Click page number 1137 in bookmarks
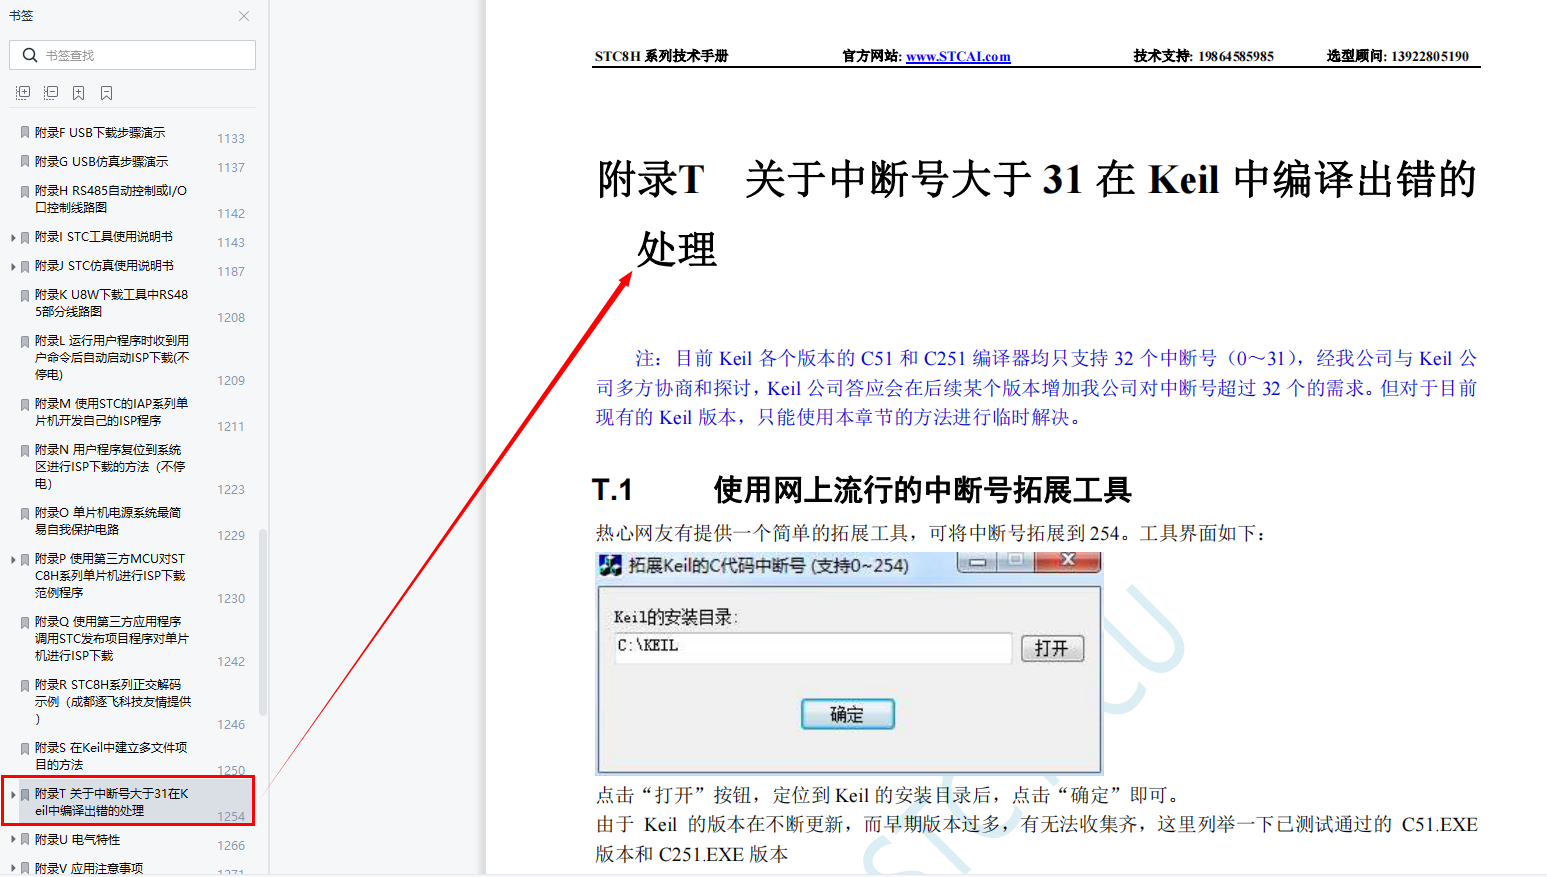1547x877 pixels. click(x=231, y=168)
